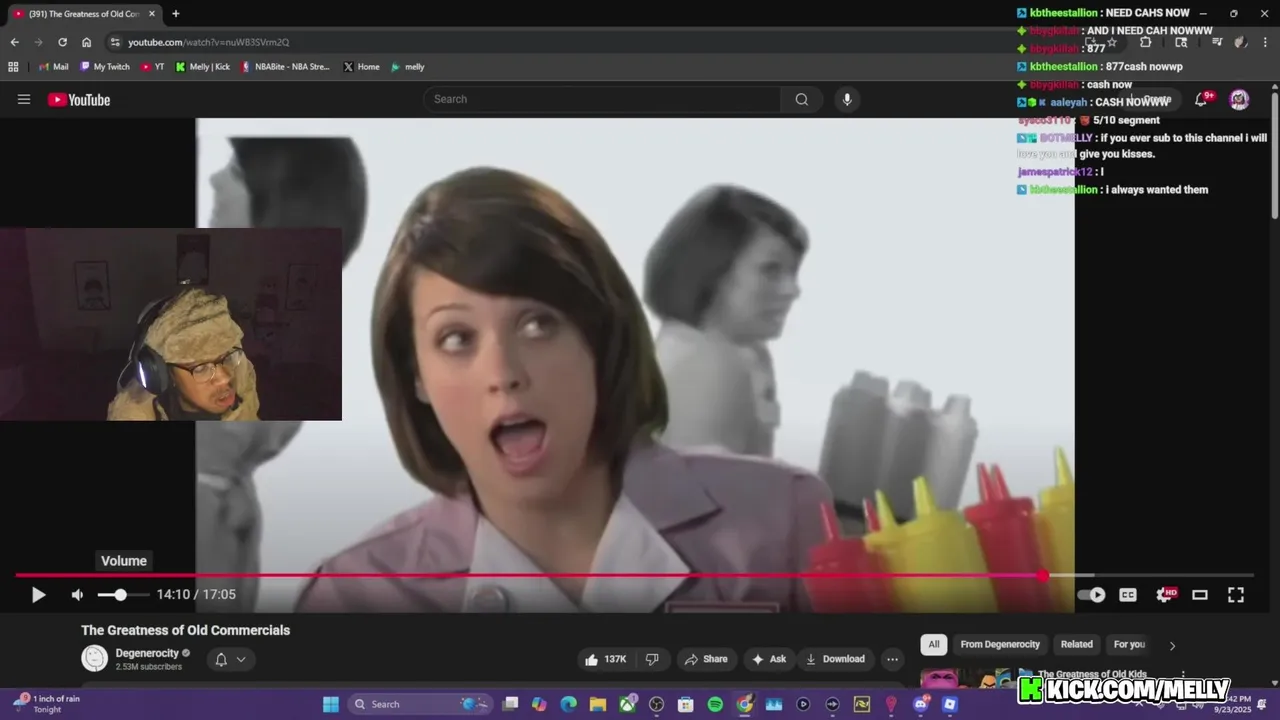Share the video

click(x=706, y=659)
